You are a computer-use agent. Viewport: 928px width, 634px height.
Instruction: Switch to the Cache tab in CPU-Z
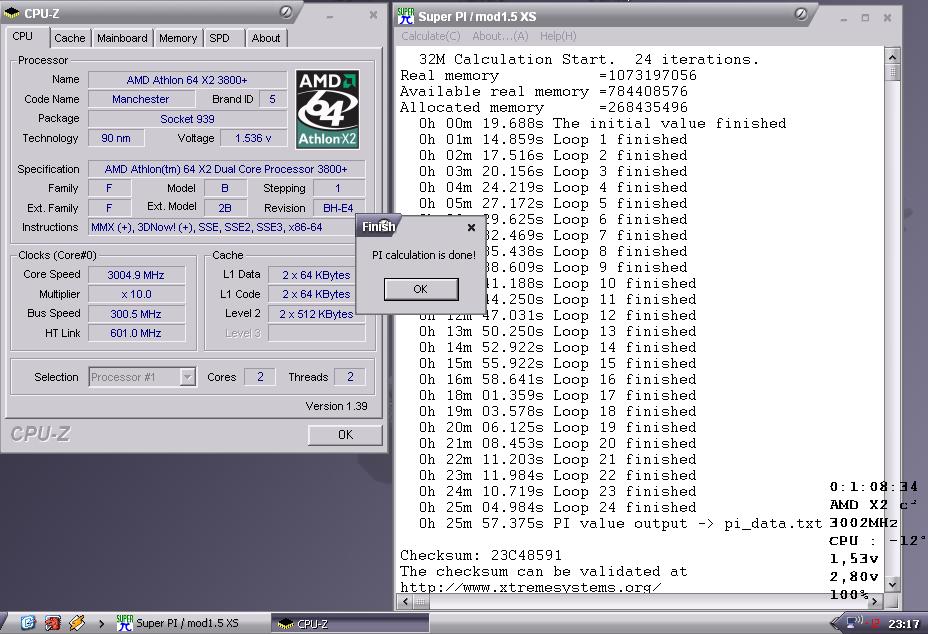point(70,38)
